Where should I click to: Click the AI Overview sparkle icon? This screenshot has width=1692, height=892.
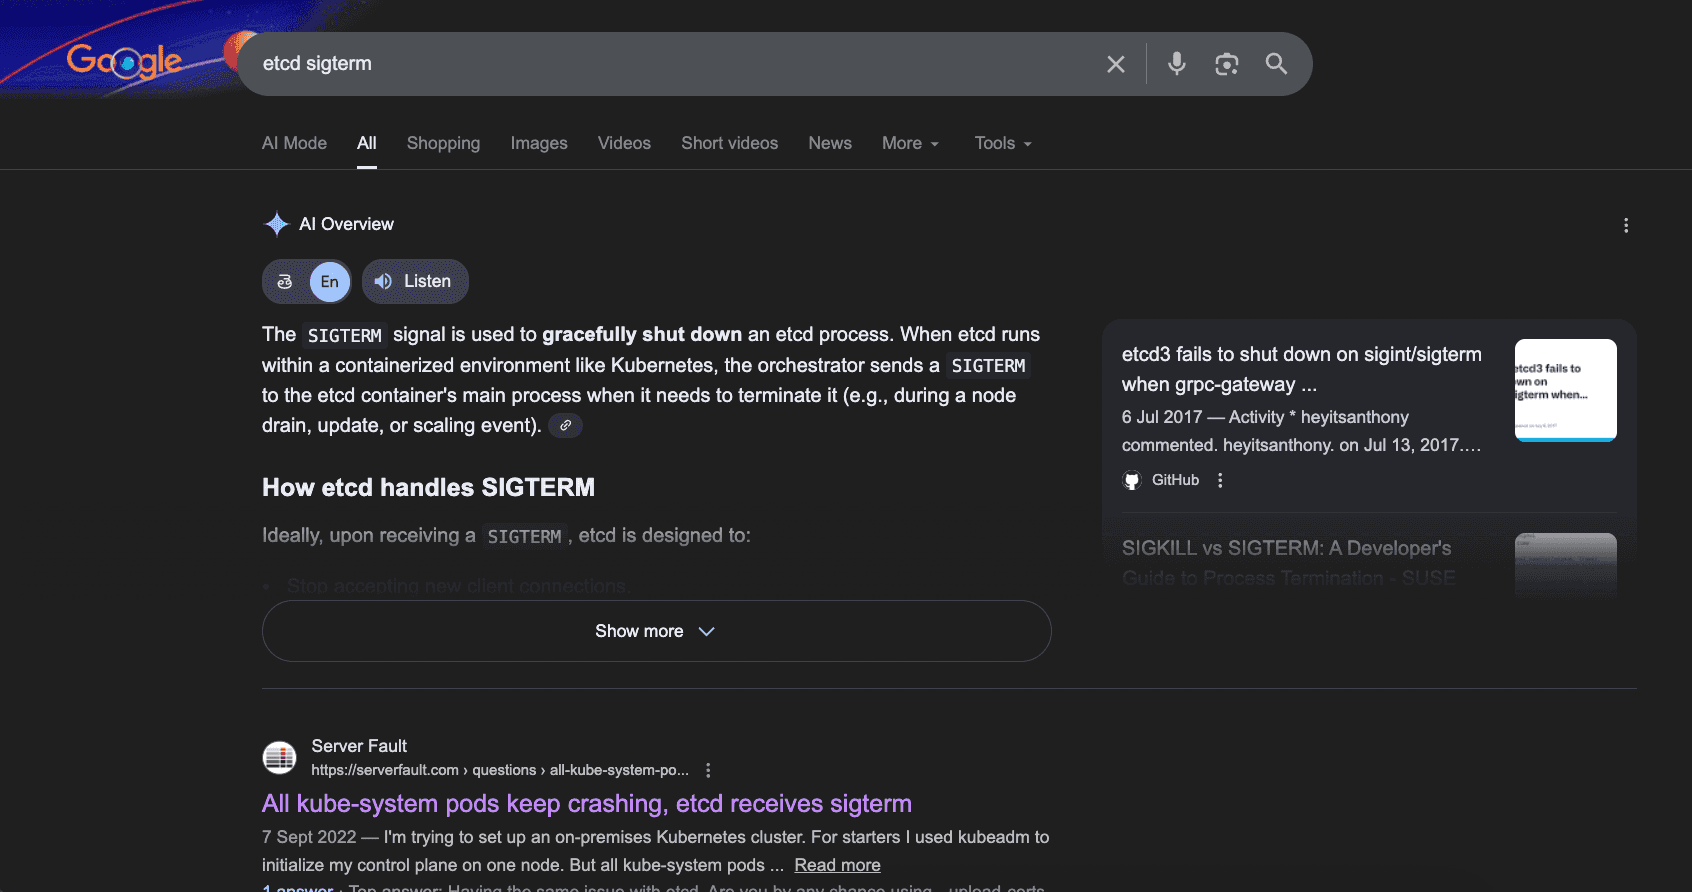(276, 224)
